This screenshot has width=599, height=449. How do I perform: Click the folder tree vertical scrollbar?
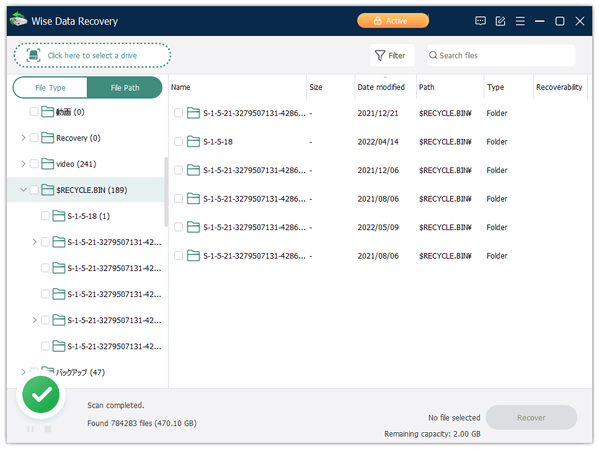tap(166, 192)
